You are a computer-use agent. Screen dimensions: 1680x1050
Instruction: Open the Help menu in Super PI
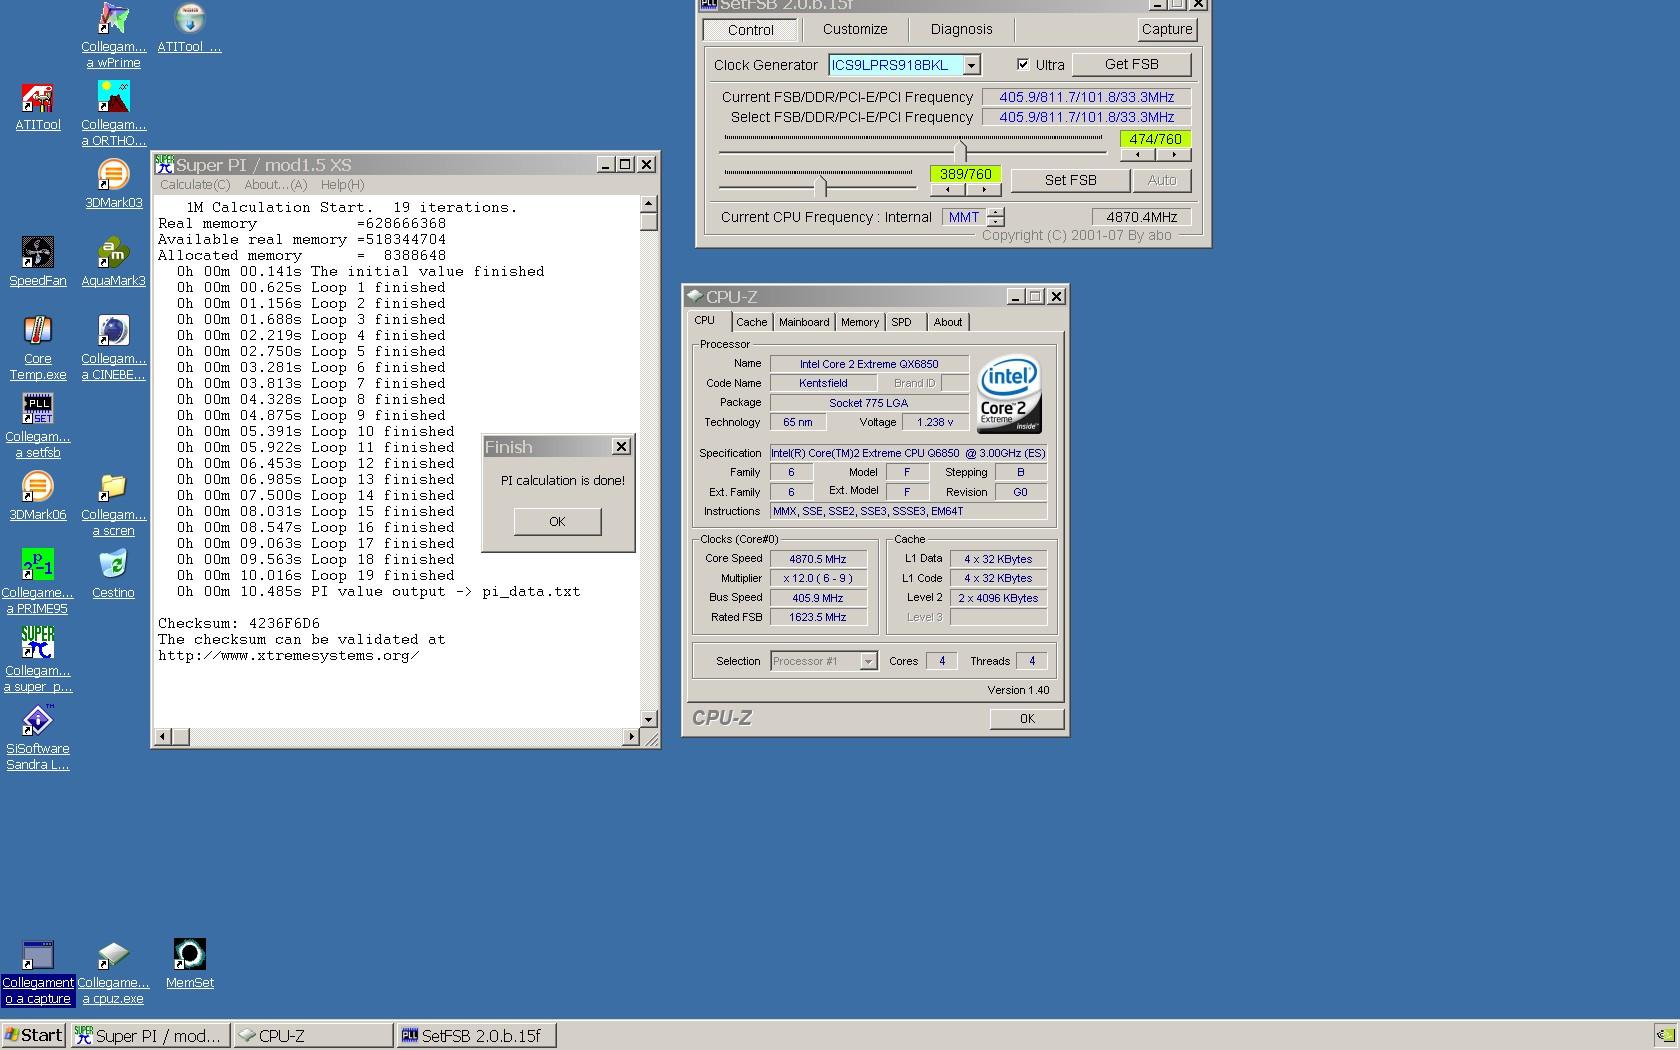[342, 185]
